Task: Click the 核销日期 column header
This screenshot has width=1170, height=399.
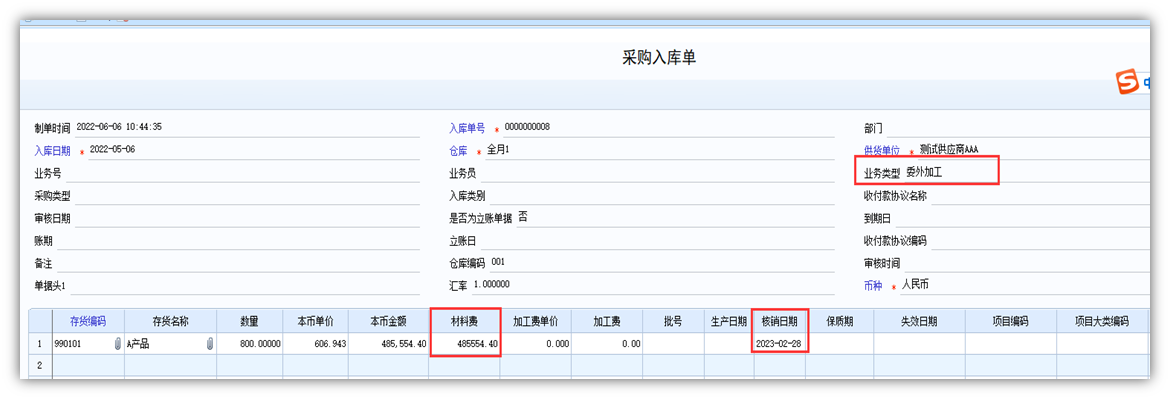Action: click(779, 321)
